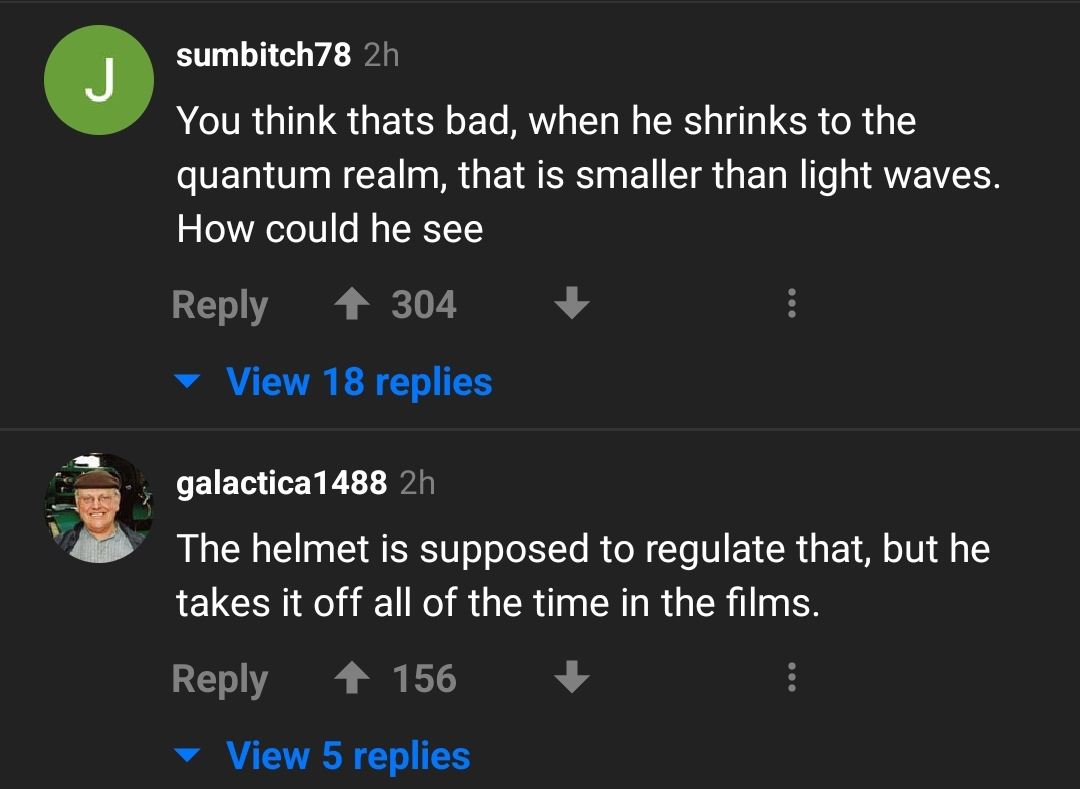This screenshot has height=789, width=1080.
Task: Open three-dot menu on sumbitch78's comment
Action: (791, 304)
